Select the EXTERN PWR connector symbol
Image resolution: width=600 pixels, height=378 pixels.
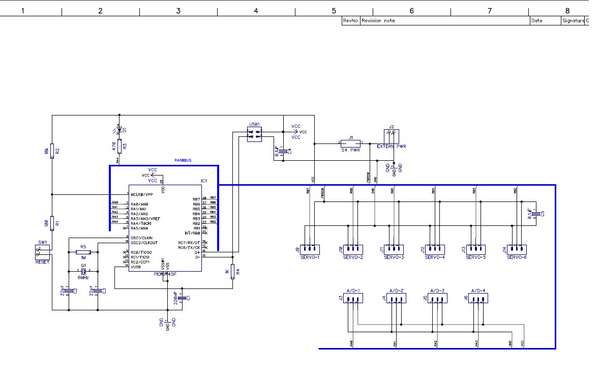tap(391, 137)
